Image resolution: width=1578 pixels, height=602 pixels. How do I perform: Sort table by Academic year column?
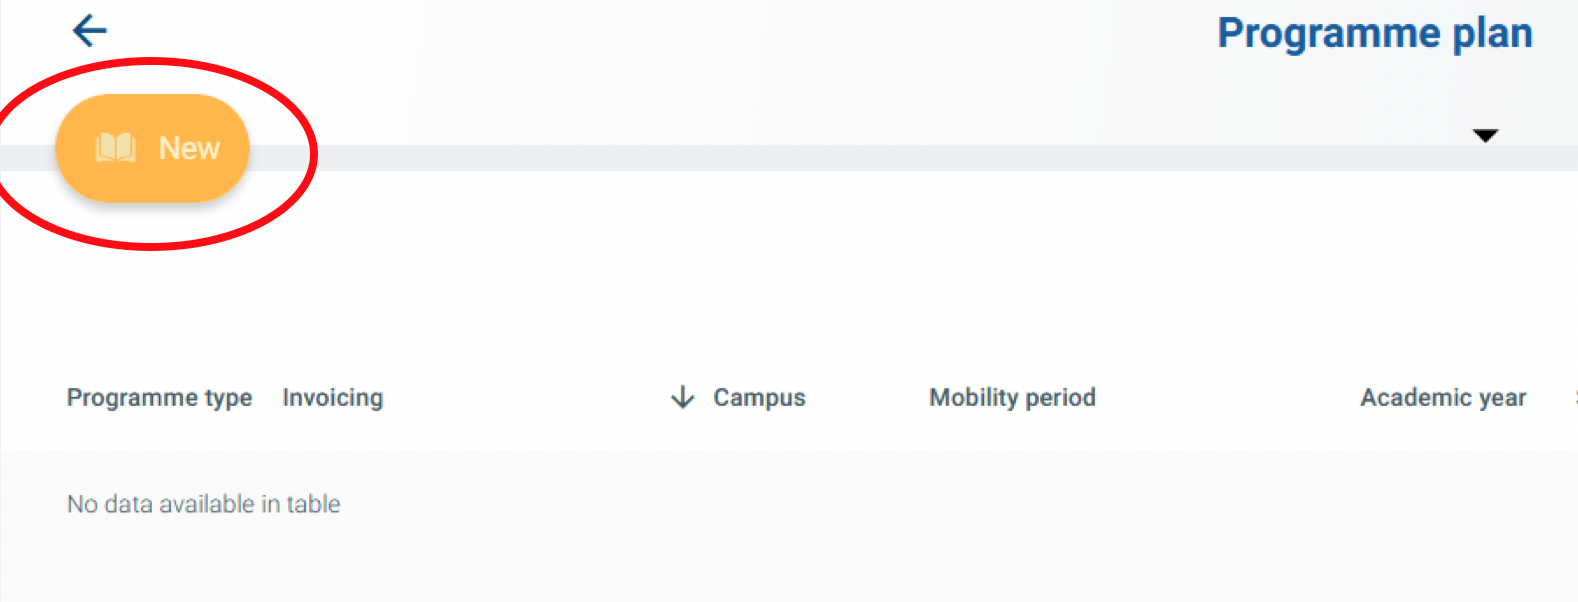click(1443, 398)
